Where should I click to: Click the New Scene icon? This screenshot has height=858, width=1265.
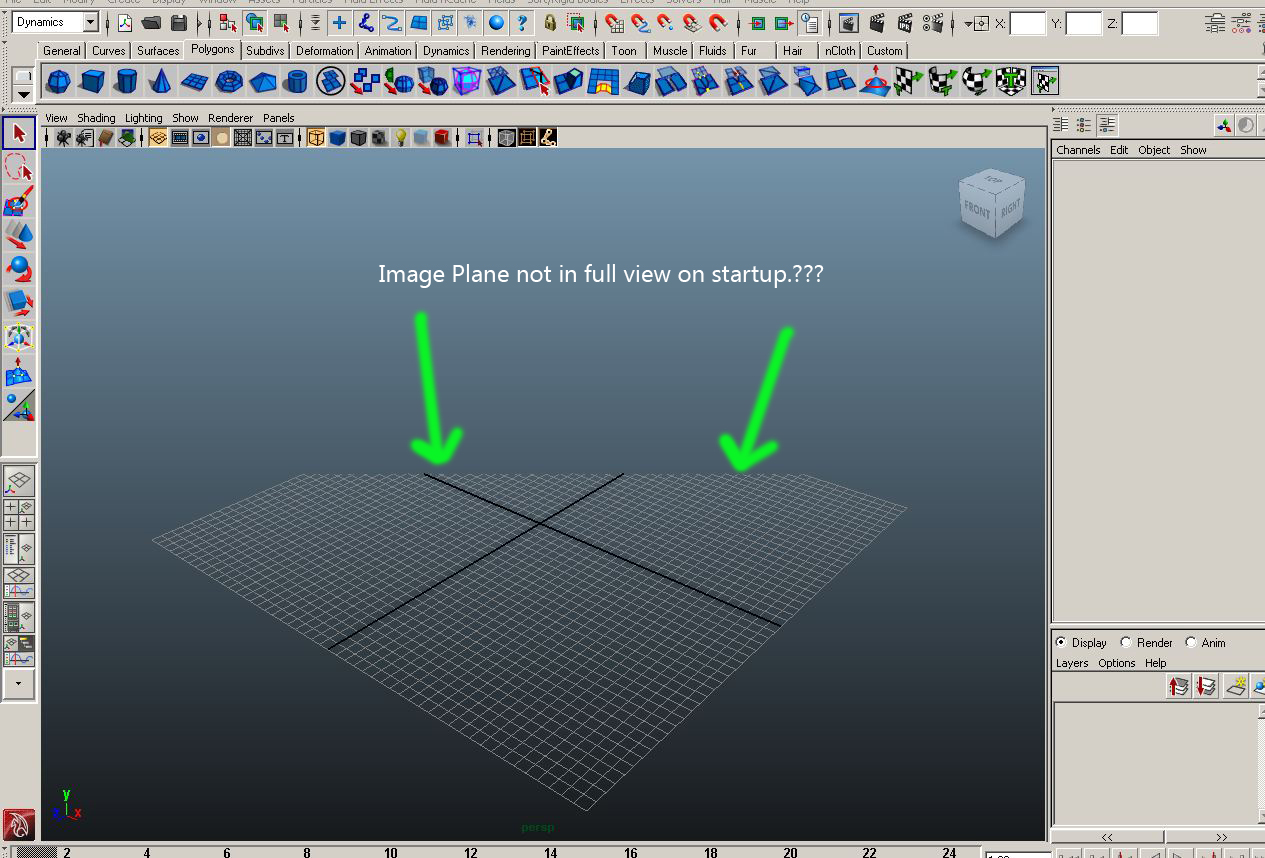[125, 22]
